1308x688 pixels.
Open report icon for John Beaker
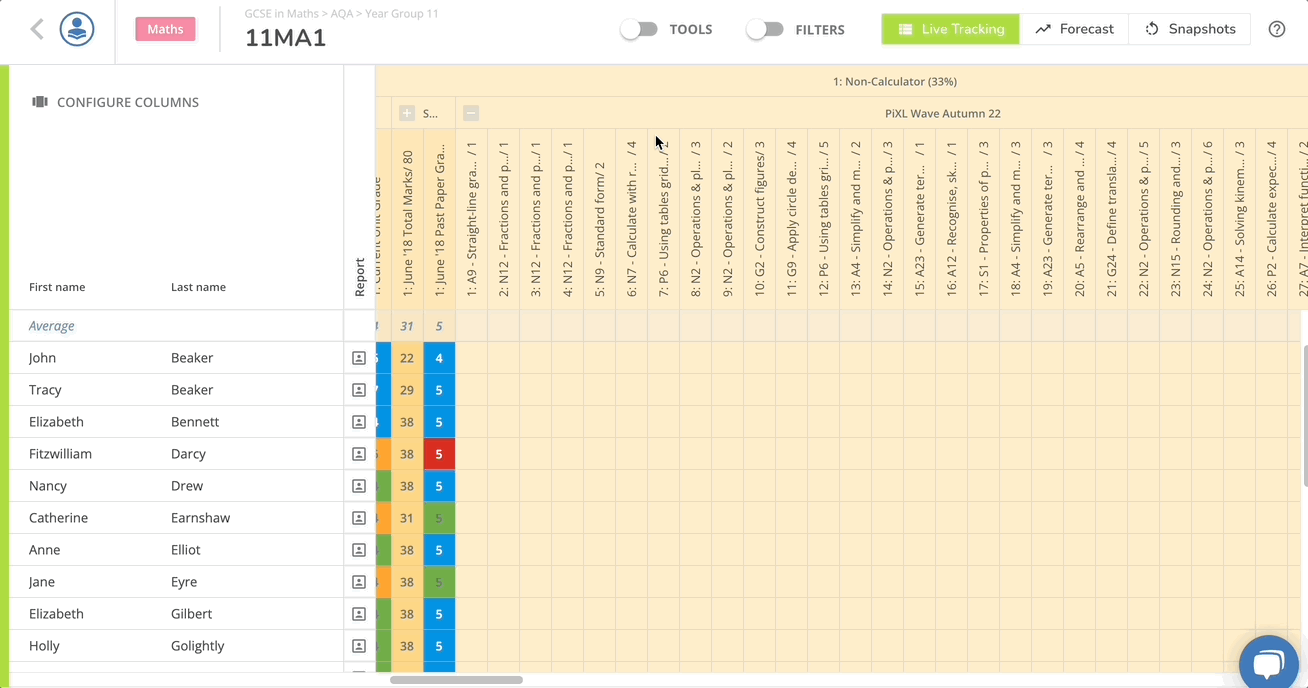click(x=359, y=358)
